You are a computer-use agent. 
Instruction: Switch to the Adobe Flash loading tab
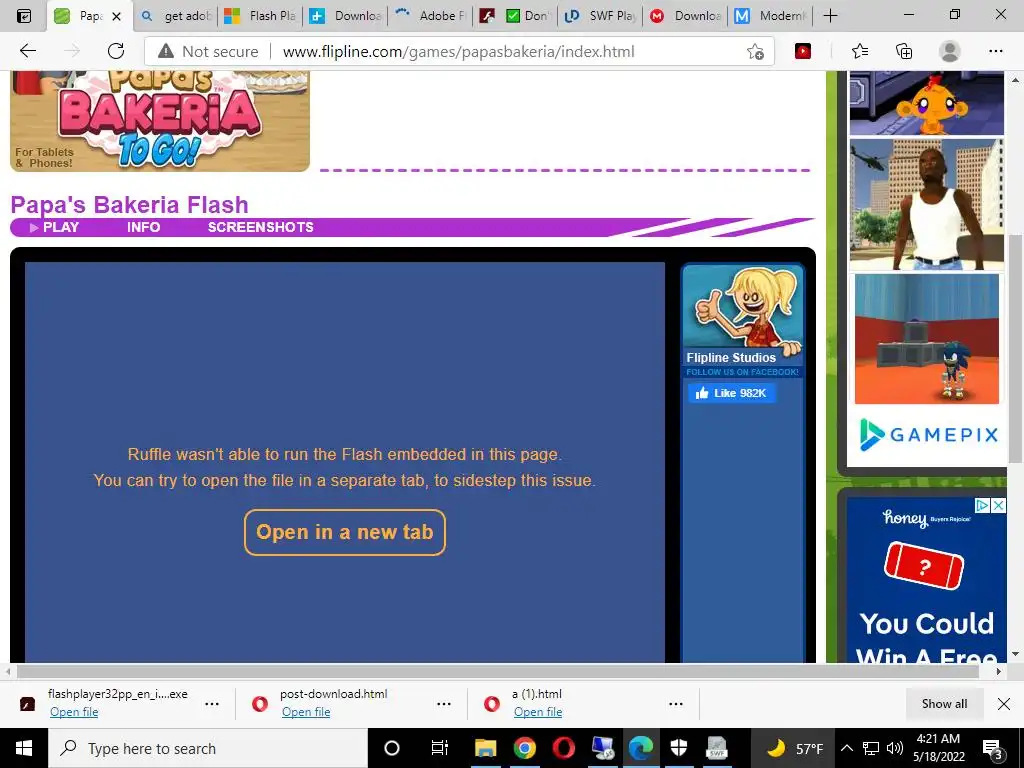click(x=430, y=16)
